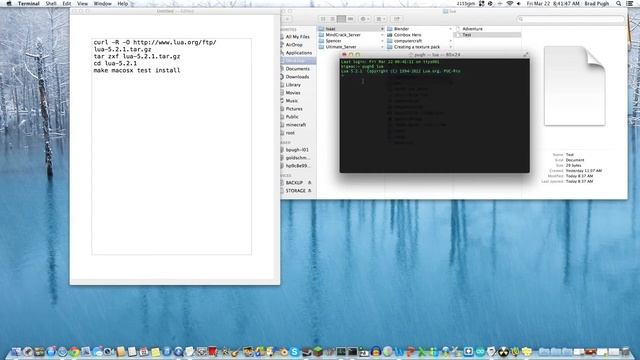Open the Shell menu

[51, 3]
